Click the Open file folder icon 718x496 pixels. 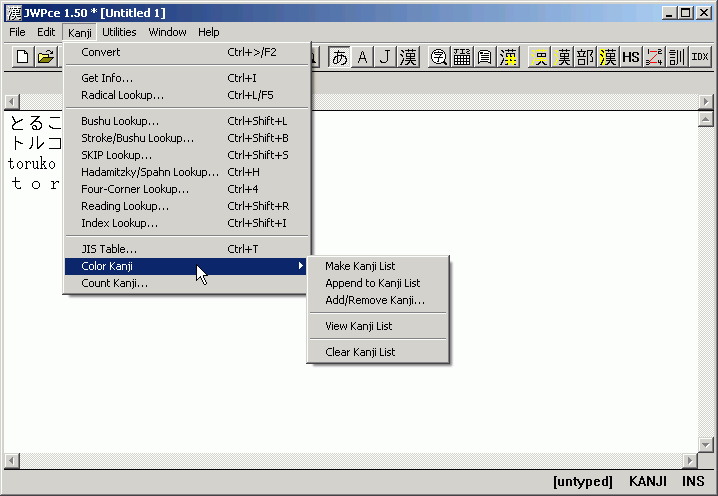pos(46,57)
